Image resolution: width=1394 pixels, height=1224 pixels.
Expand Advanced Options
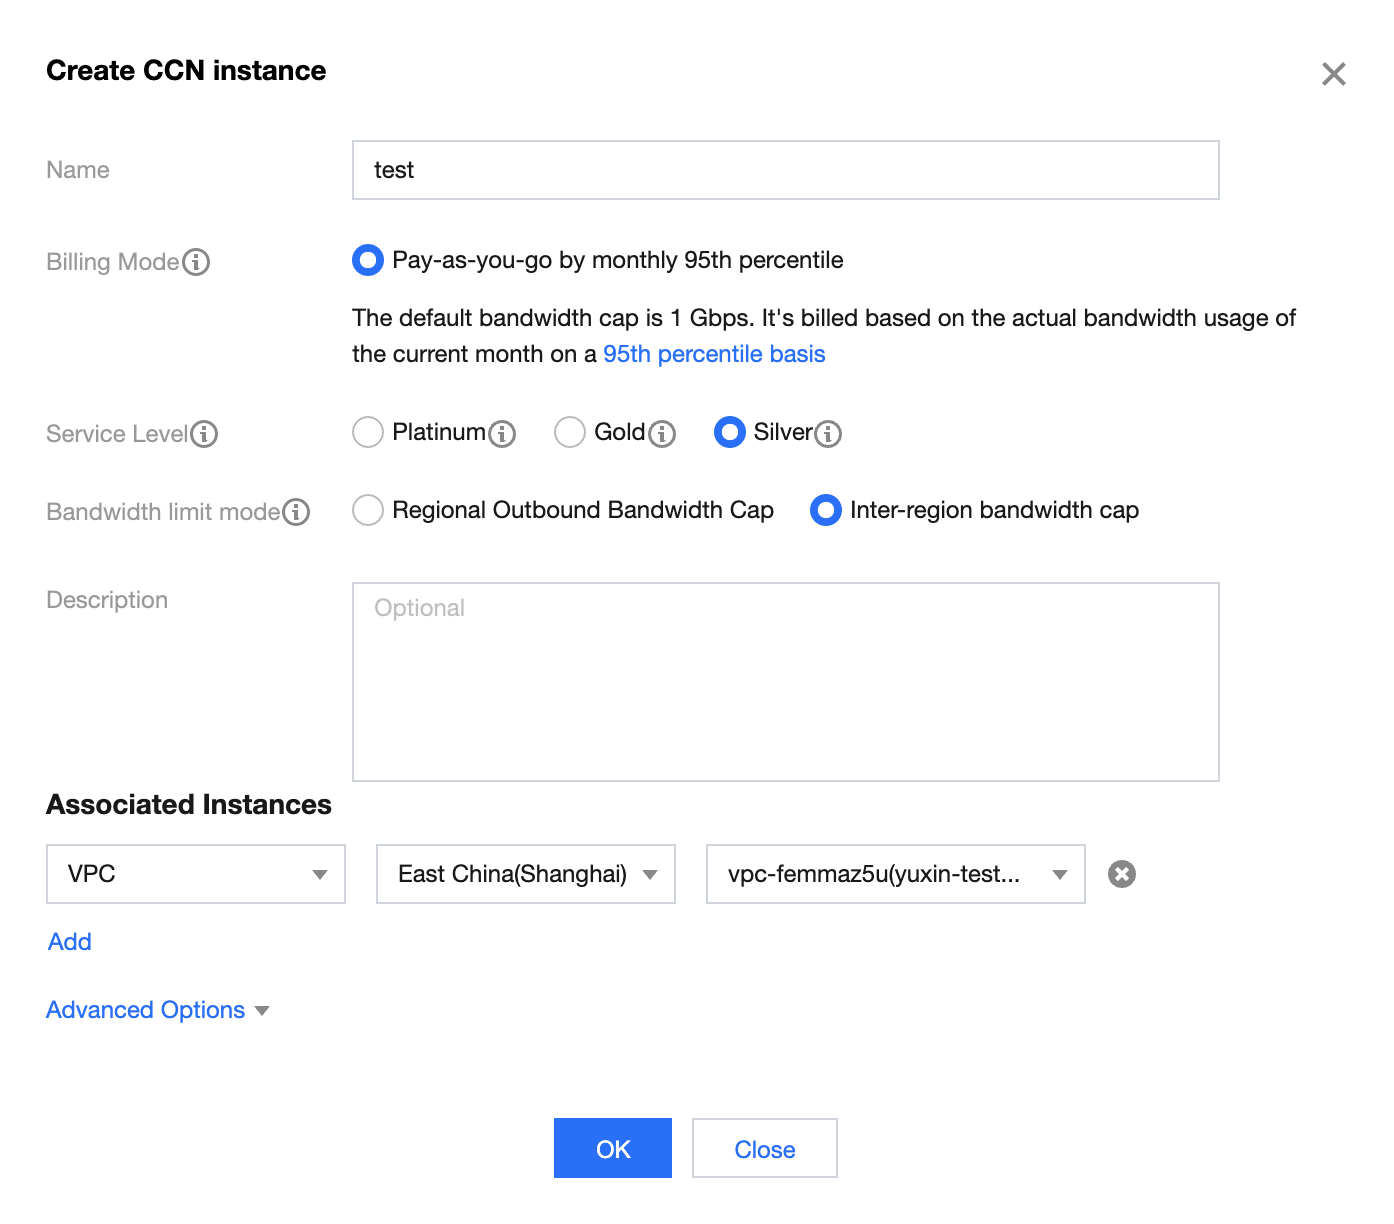158,1010
